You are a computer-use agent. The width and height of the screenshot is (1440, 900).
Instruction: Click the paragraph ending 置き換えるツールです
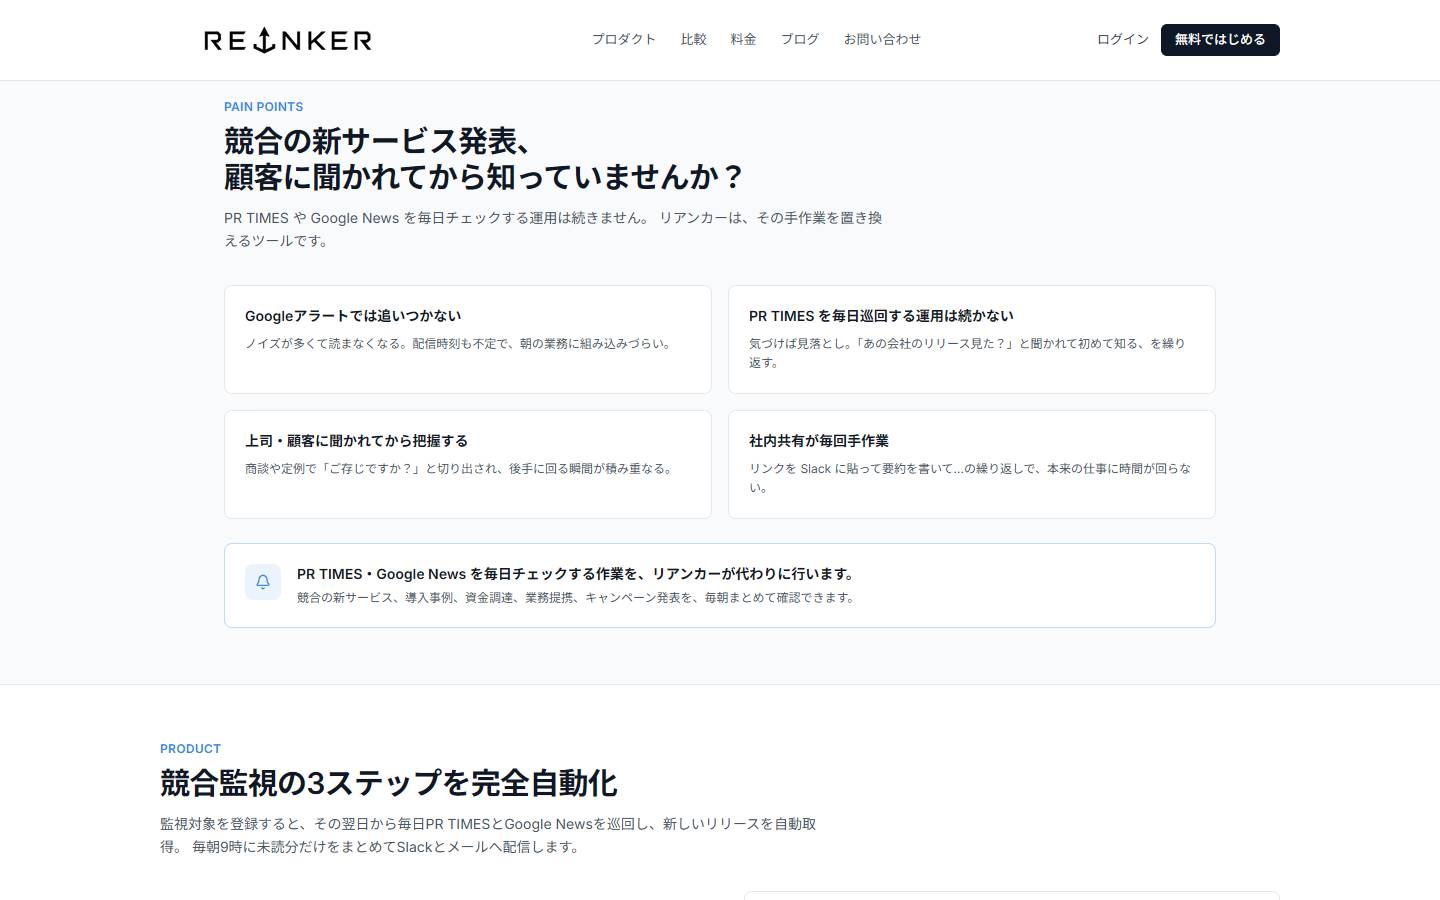point(553,229)
